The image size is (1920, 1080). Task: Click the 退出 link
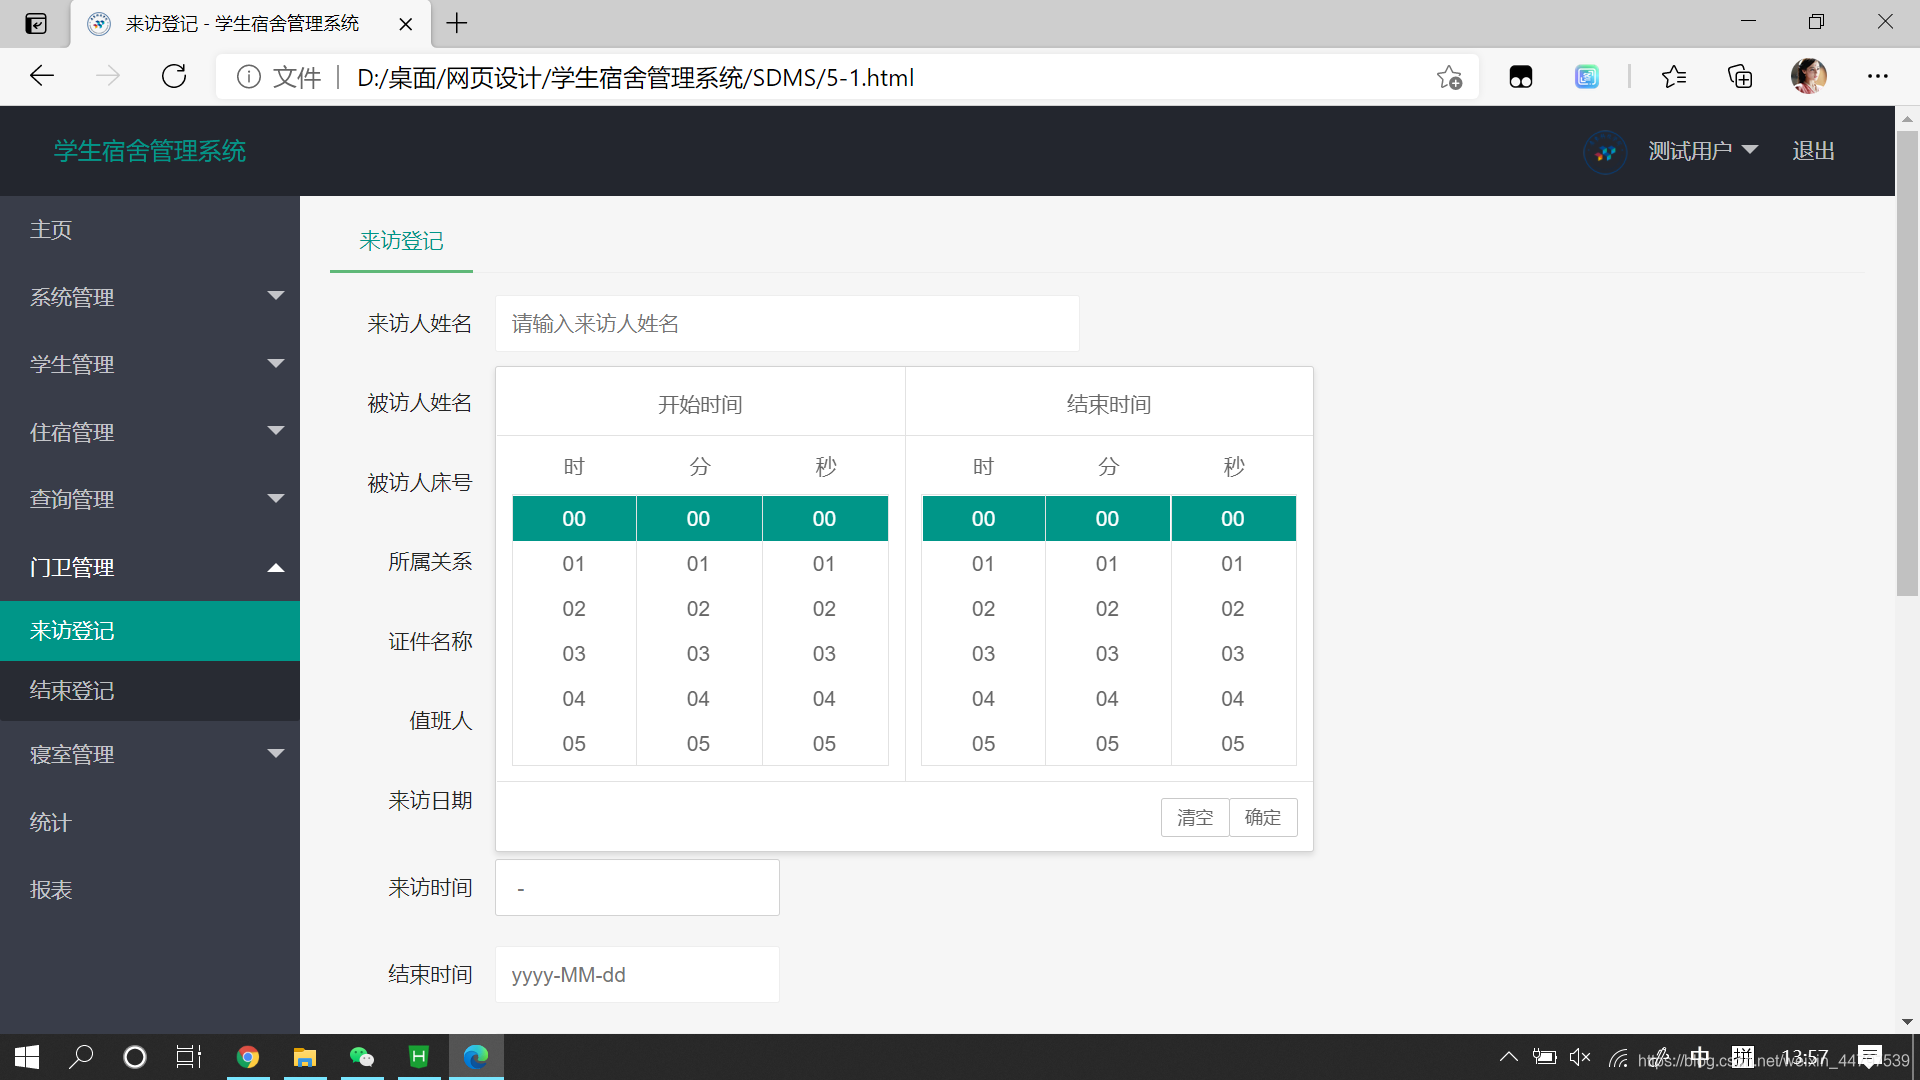(x=1813, y=151)
